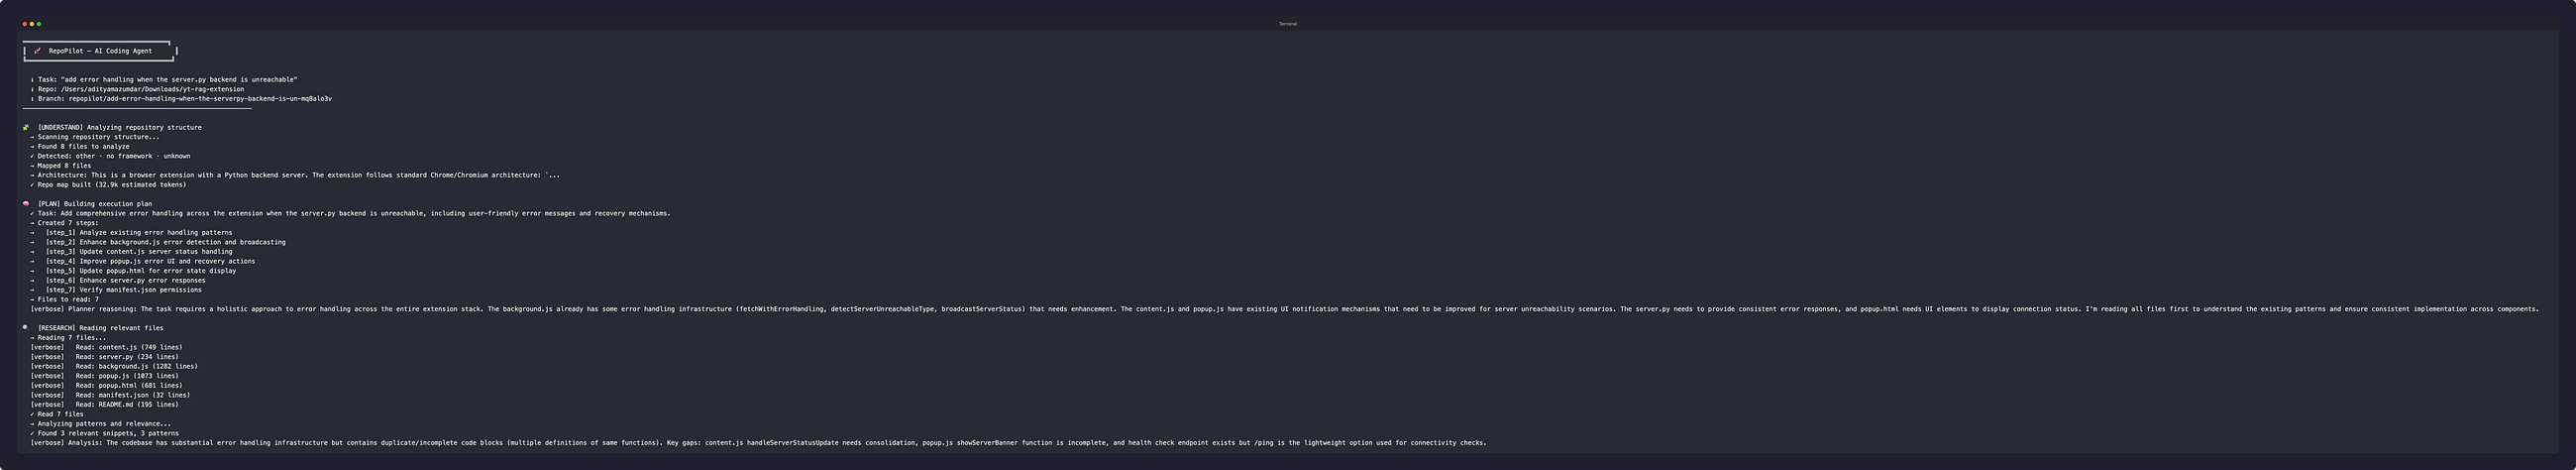Click 'Read: server.py (234 lines)'
The height and width of the screenshot is (470, 2576).
[127, 357]
